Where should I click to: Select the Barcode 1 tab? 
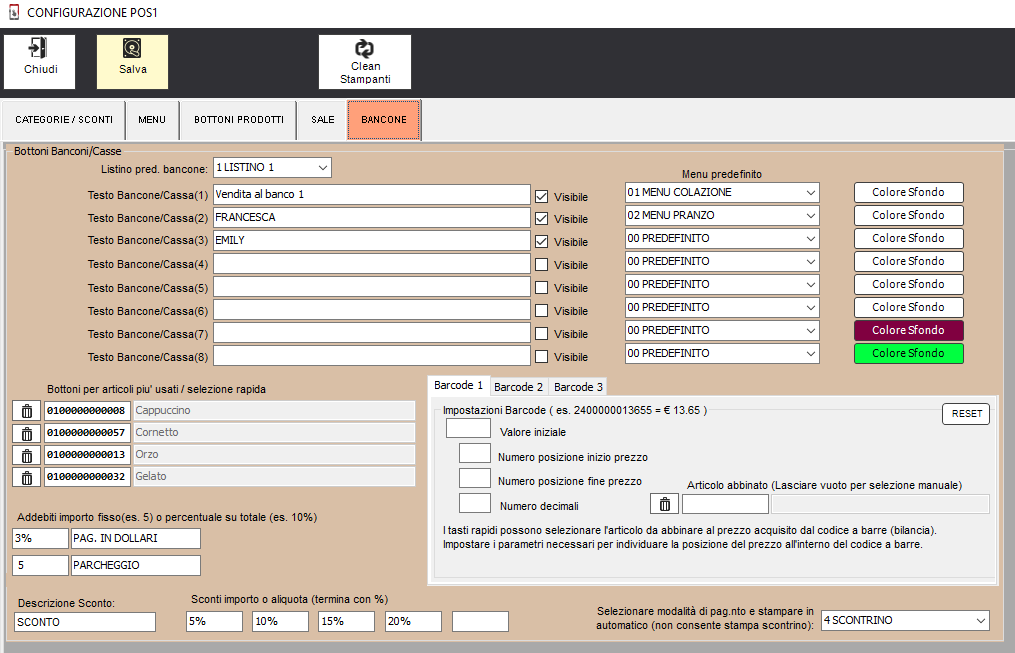(x=458, y=386)
